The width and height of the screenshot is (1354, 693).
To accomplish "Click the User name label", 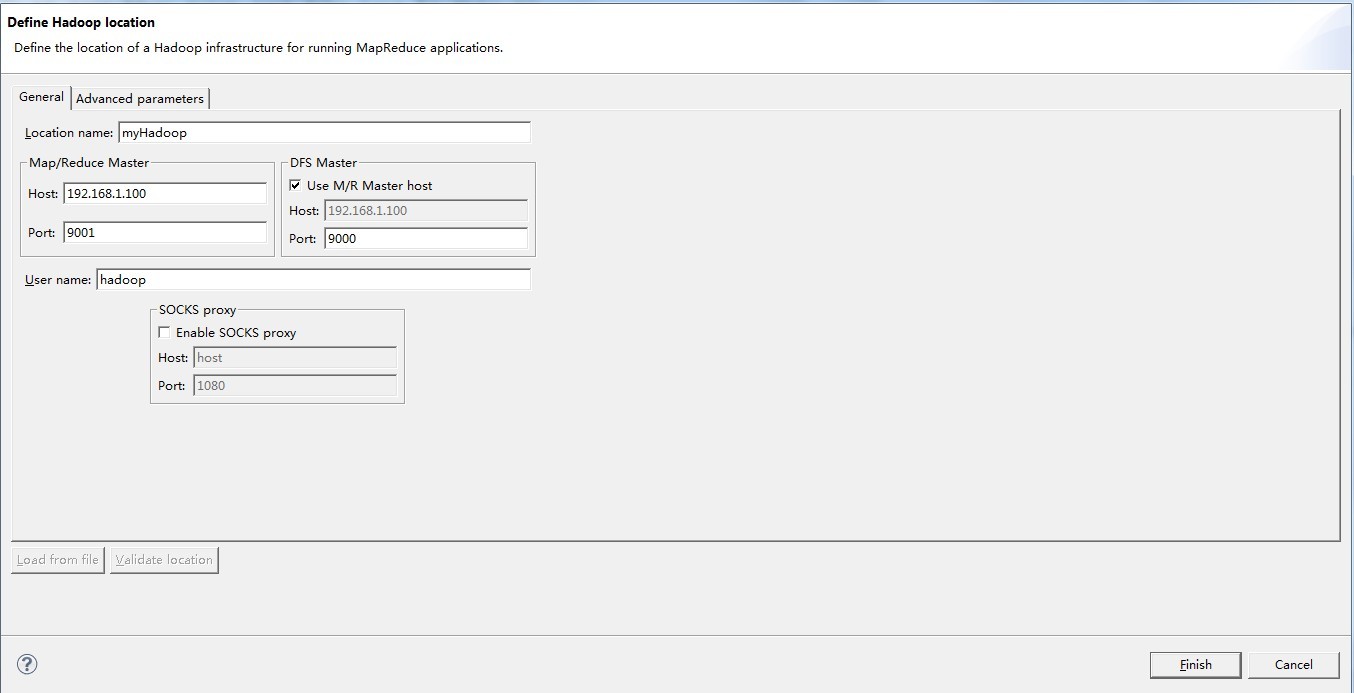I will 58,280.
